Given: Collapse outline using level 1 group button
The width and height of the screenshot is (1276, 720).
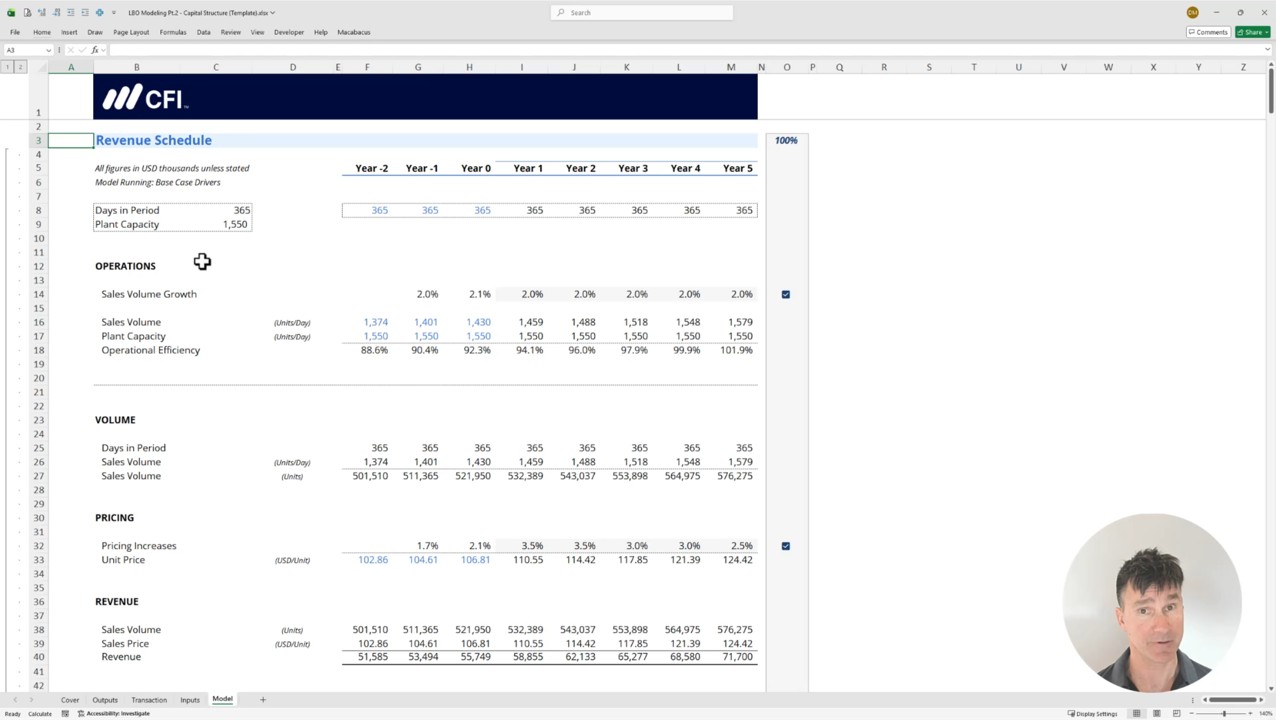Looking at the screenshot, I should [7, 67].
